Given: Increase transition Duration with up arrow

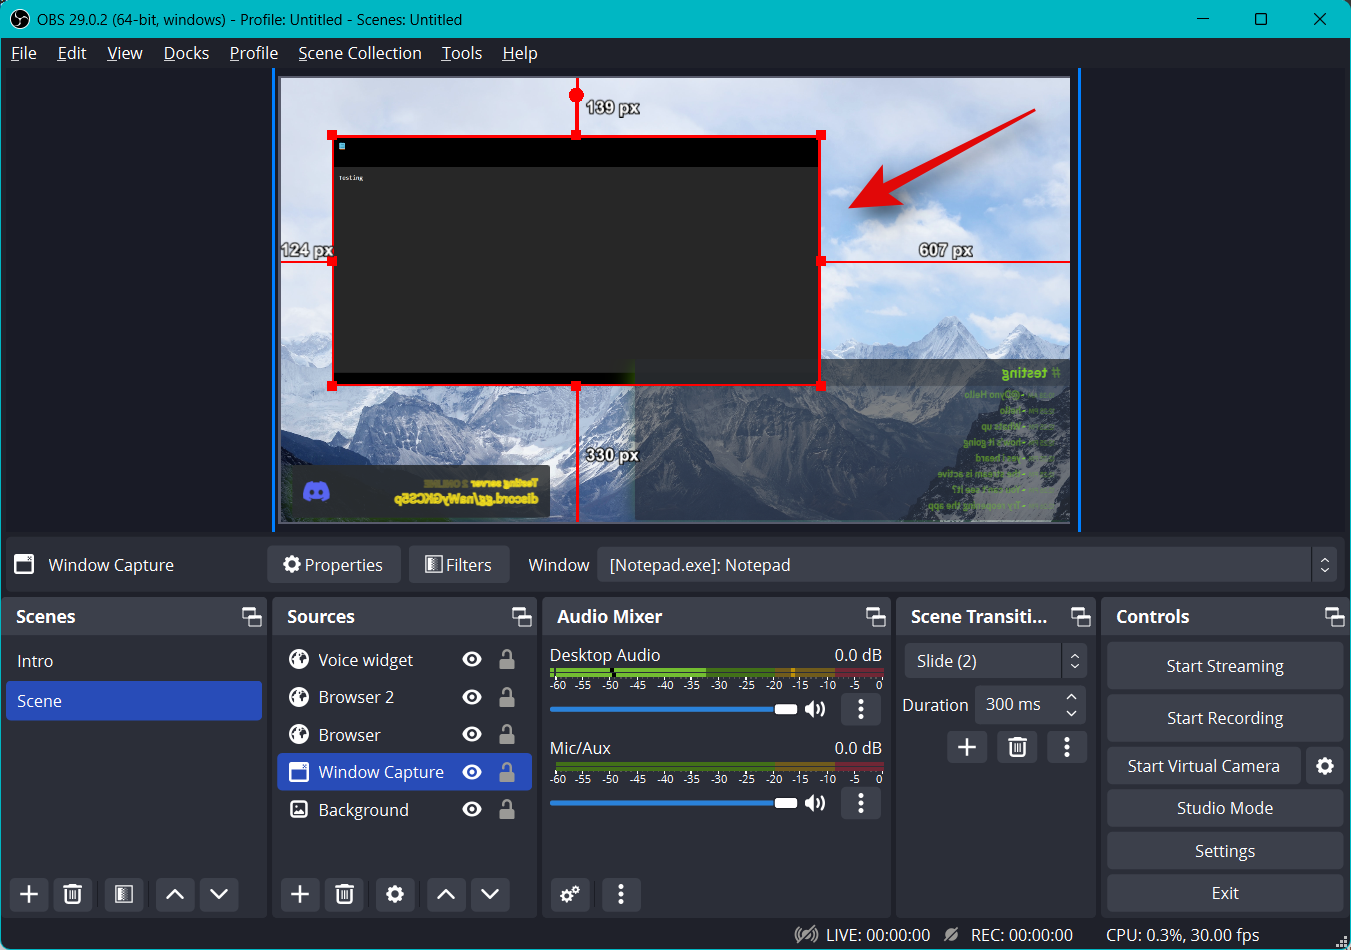Looking at the screenshot, I should click(x=1071, y=697).
